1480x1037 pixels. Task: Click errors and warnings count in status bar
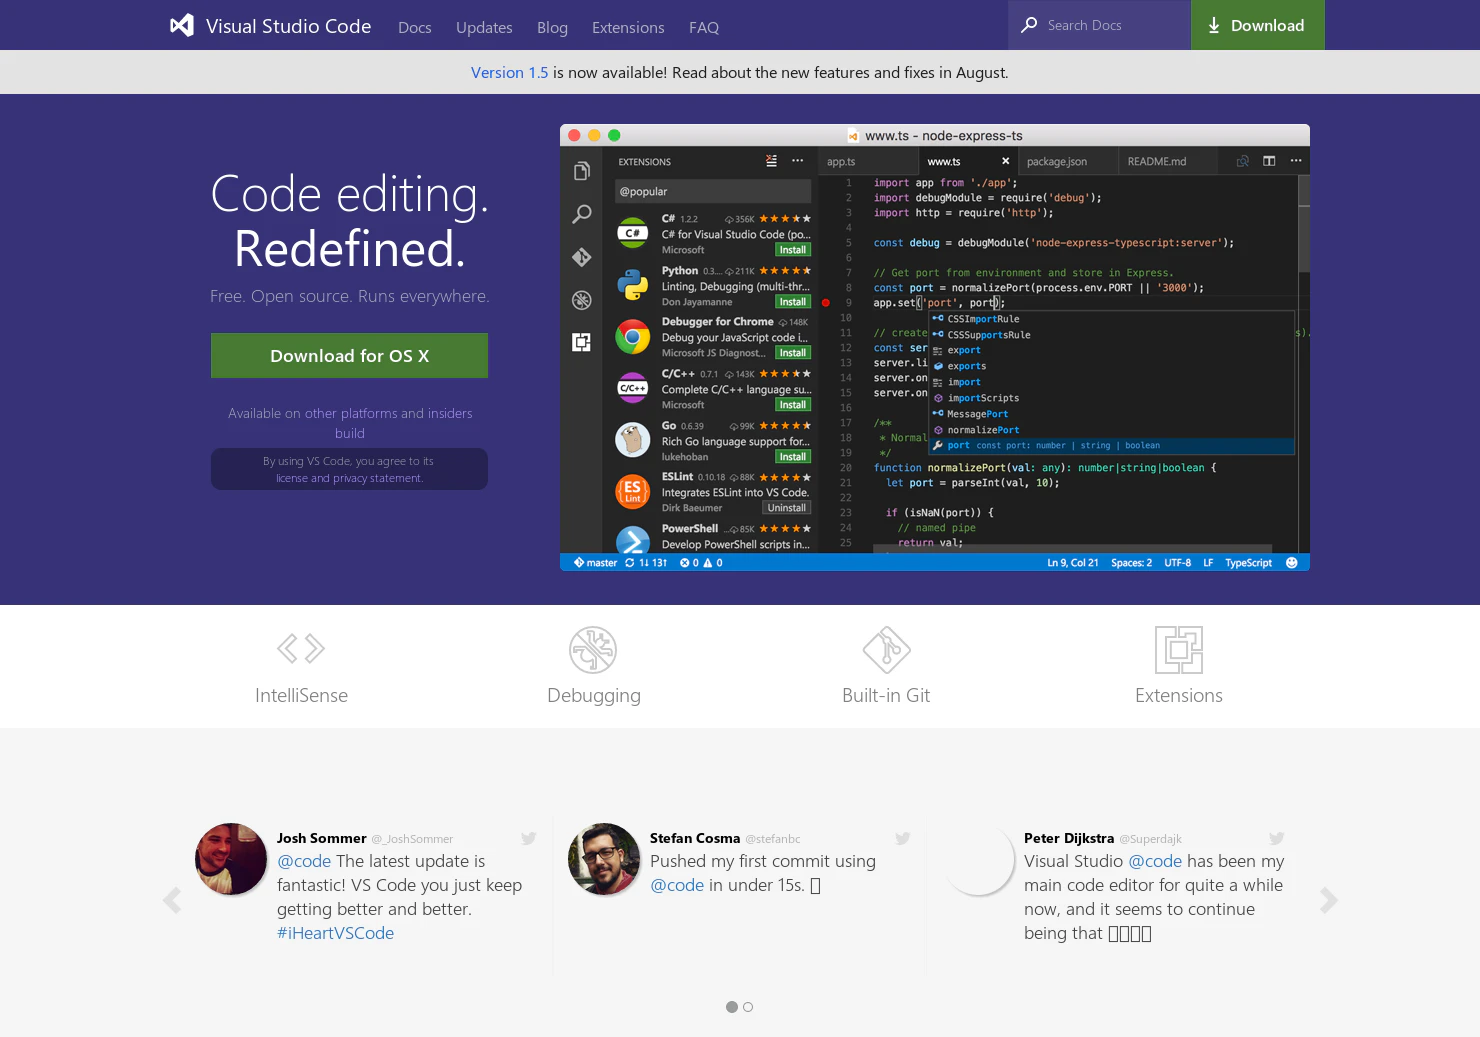[701, 563]
